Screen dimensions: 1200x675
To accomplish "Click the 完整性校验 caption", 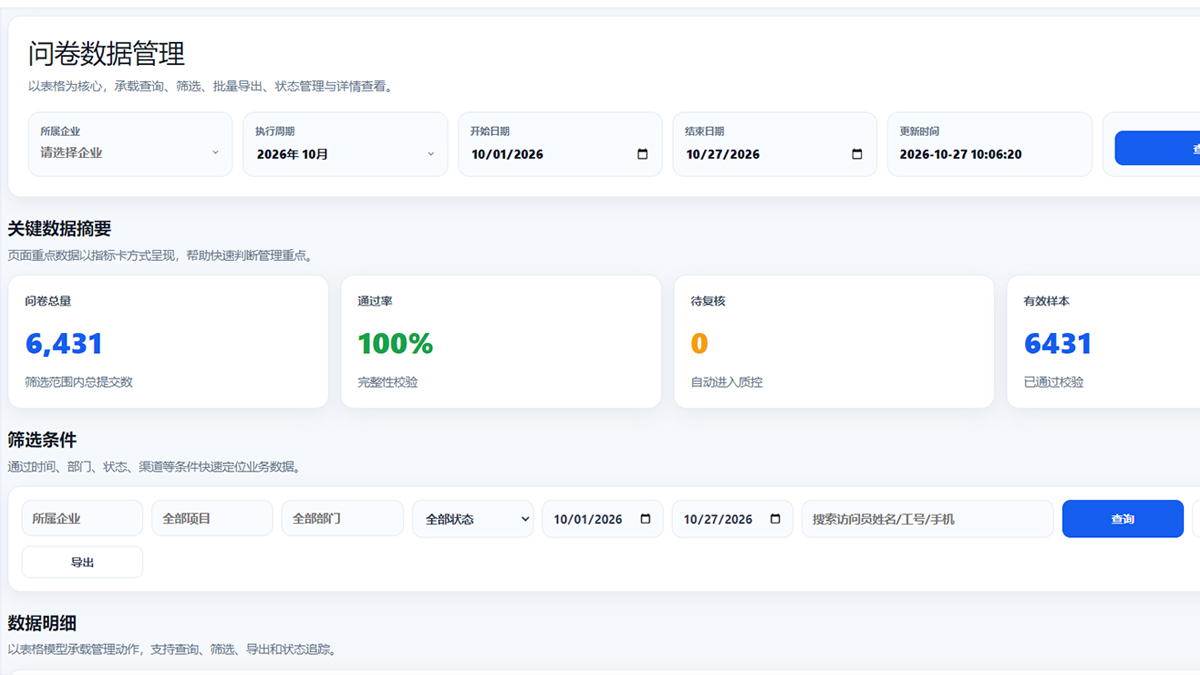I will [388, 382].
